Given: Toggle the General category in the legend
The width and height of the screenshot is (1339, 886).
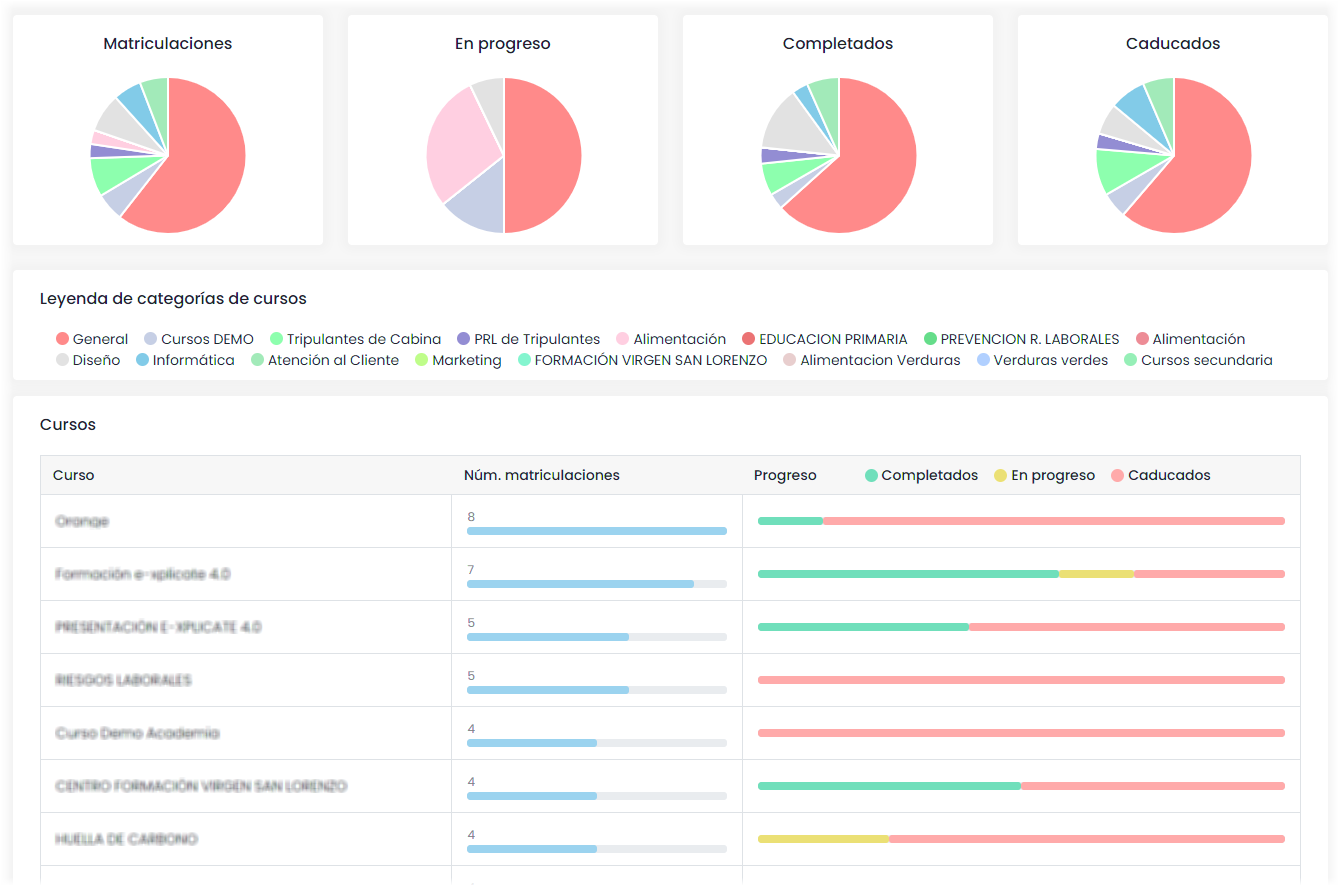Looking at the screenshot, I should 92,339.
